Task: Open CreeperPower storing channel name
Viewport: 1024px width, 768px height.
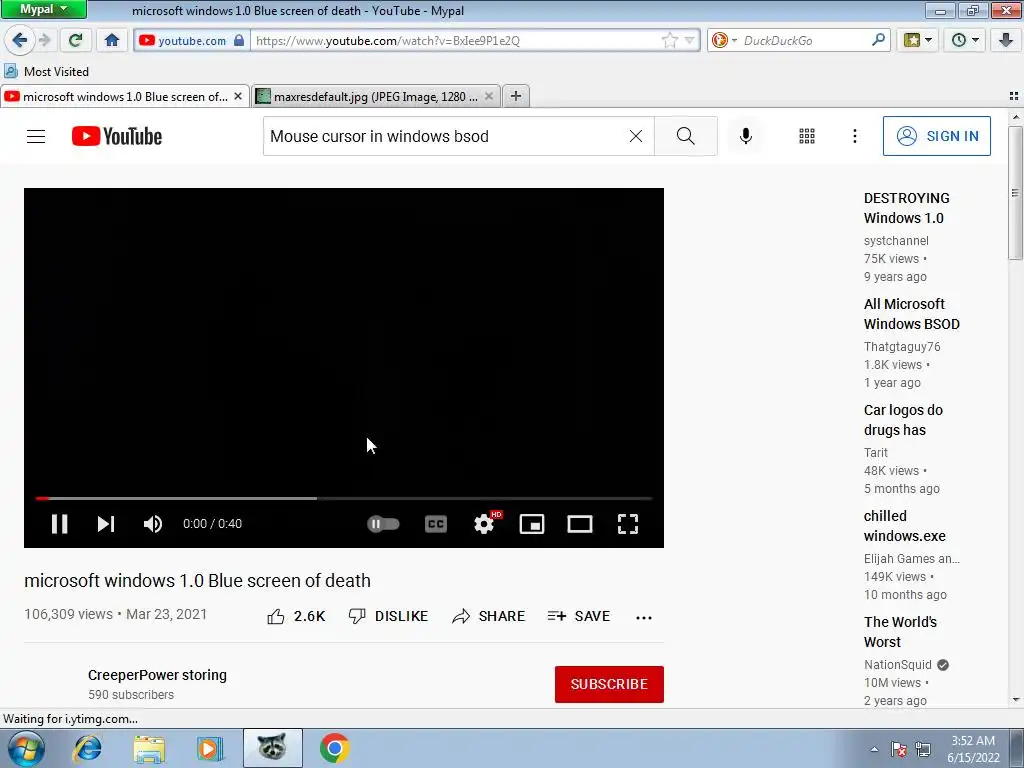Action: click(x=157, y=675)
